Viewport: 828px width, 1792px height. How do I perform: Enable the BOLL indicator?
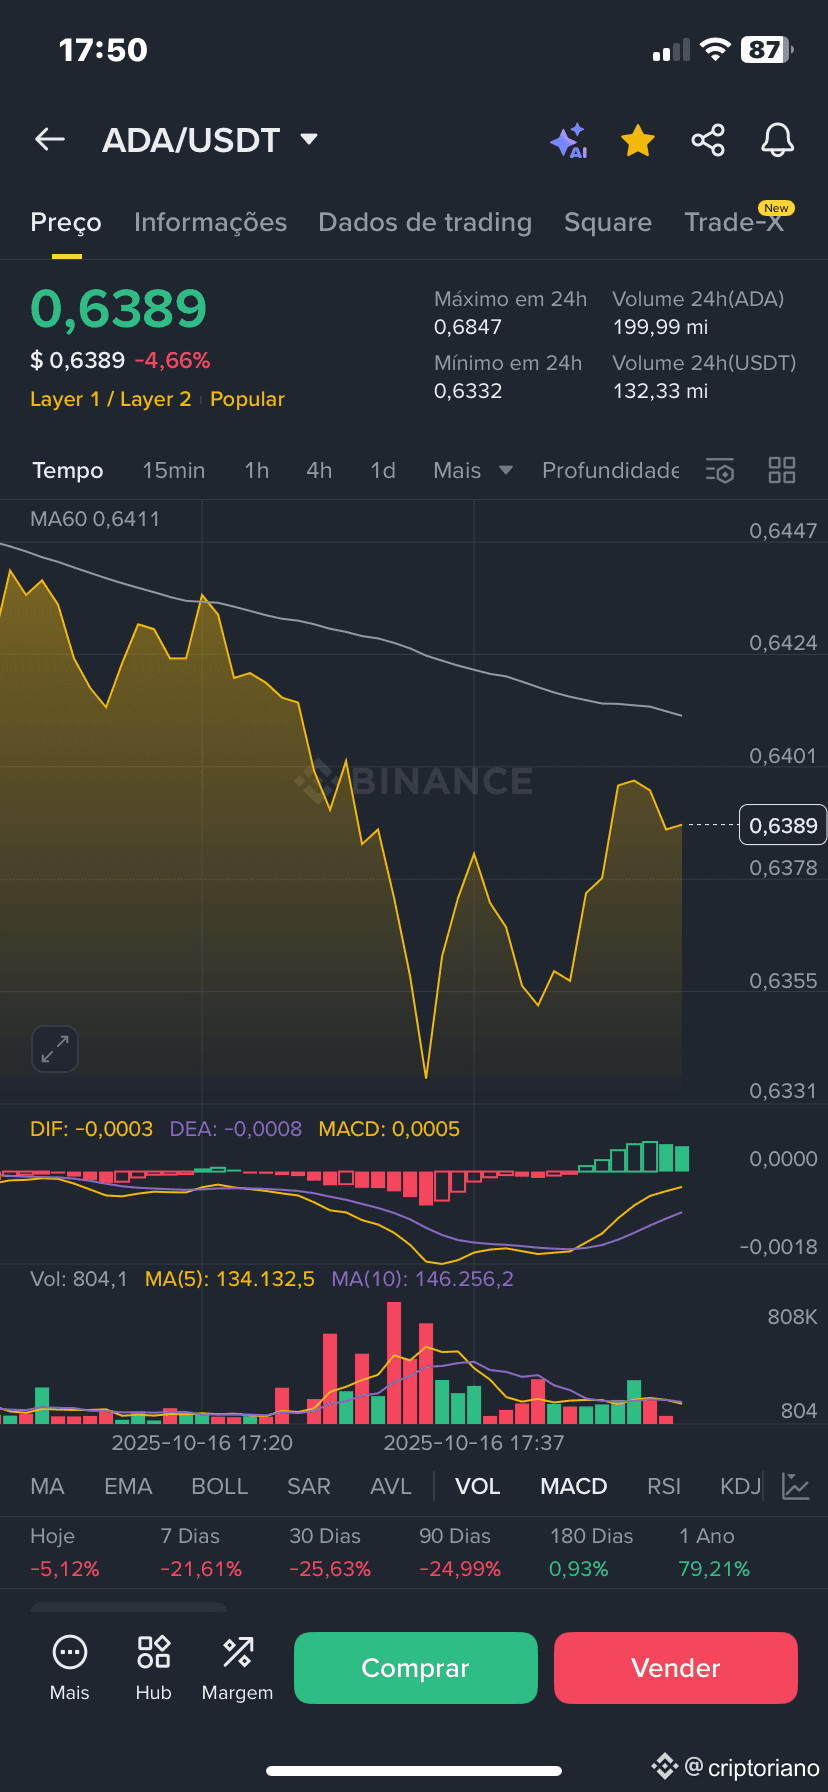219,1486
